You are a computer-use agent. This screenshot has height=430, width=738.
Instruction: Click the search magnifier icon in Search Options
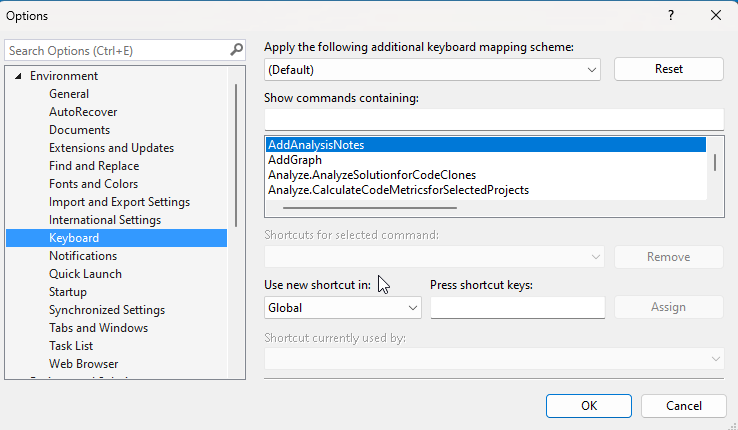236,49
